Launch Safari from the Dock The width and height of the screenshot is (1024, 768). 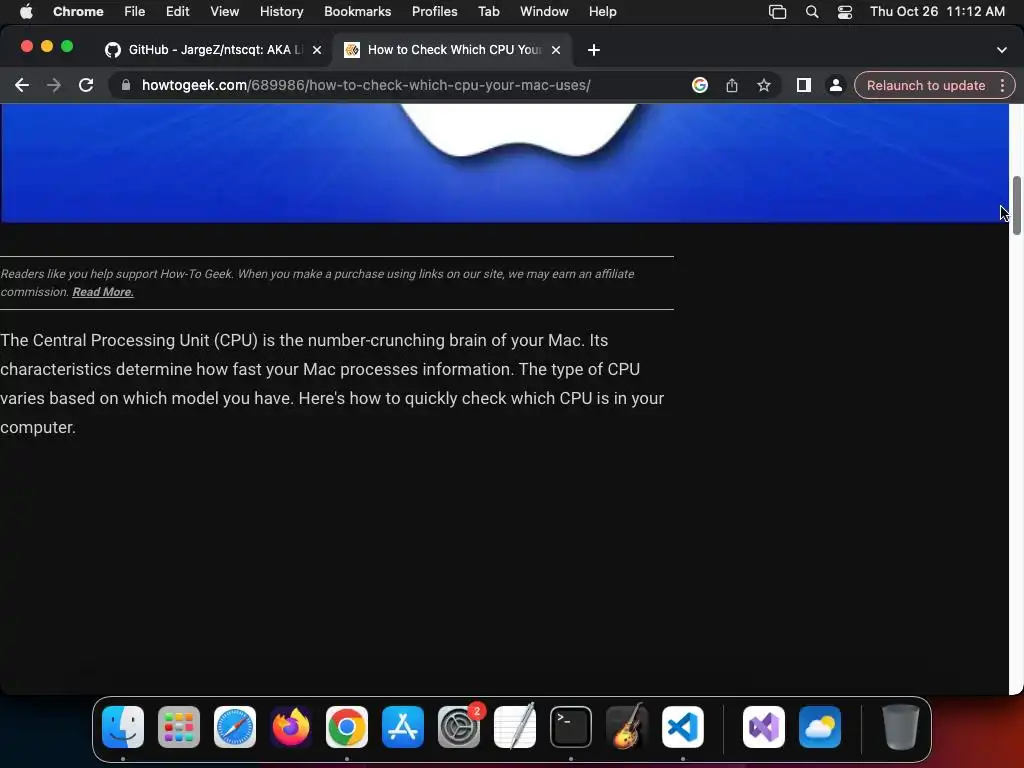pyautogui.click(x=234, y=727)
